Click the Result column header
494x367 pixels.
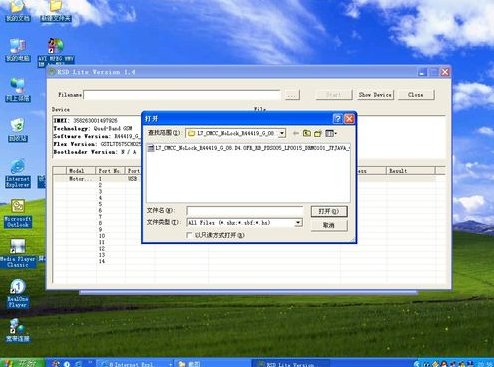pyautogui.click(x=411, y=171)
